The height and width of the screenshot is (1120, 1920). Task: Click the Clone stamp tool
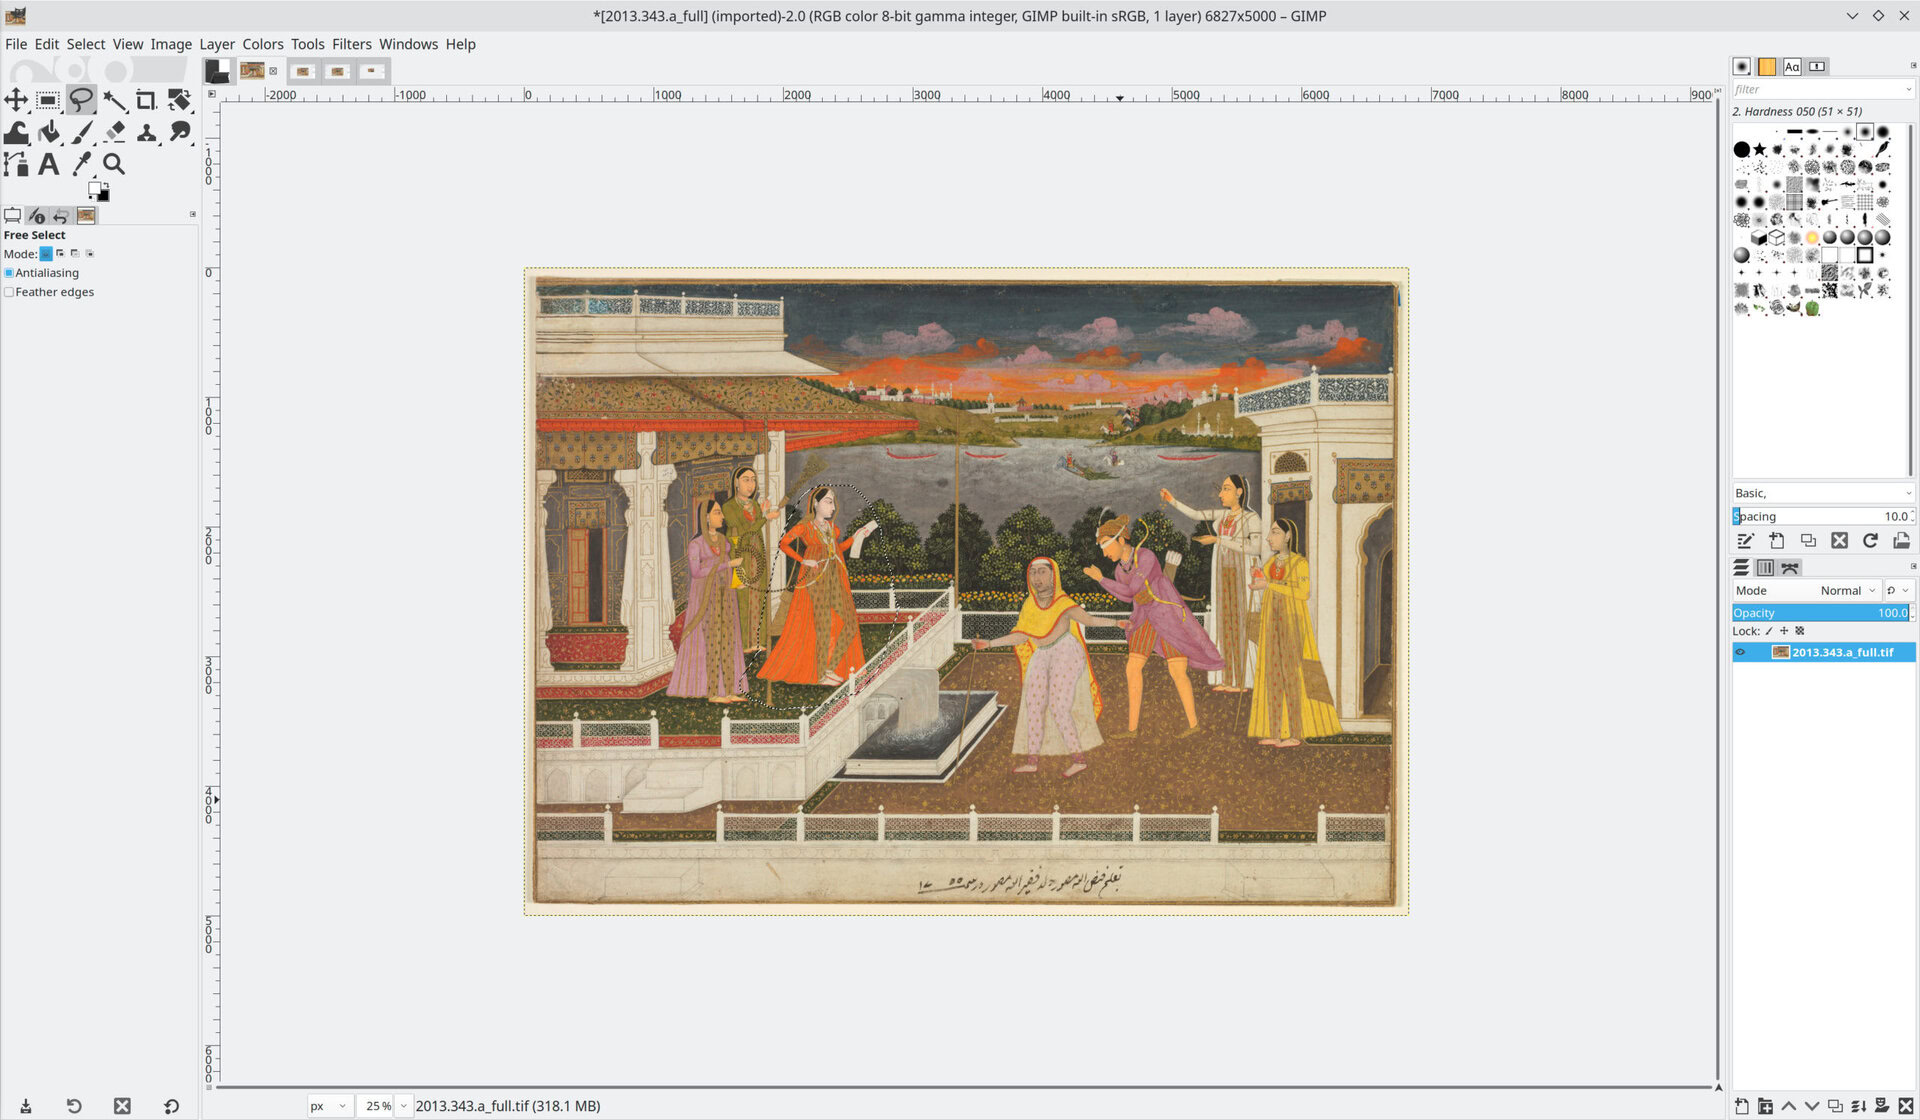point(146,132)
